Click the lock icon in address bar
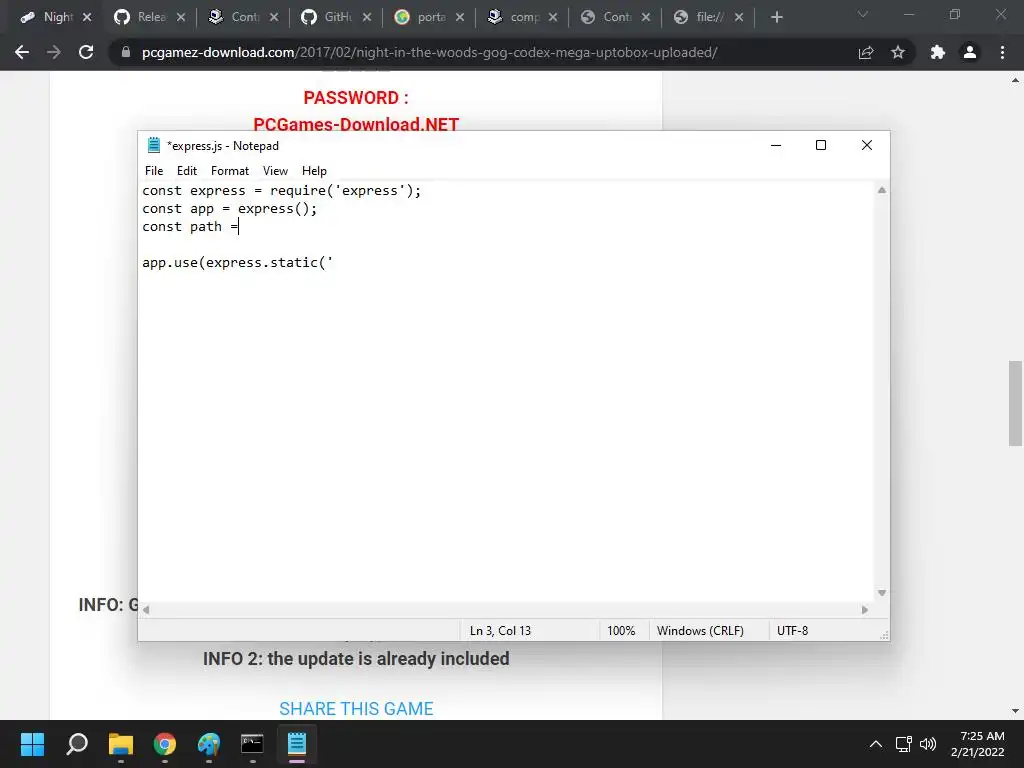 coord(126,52)
